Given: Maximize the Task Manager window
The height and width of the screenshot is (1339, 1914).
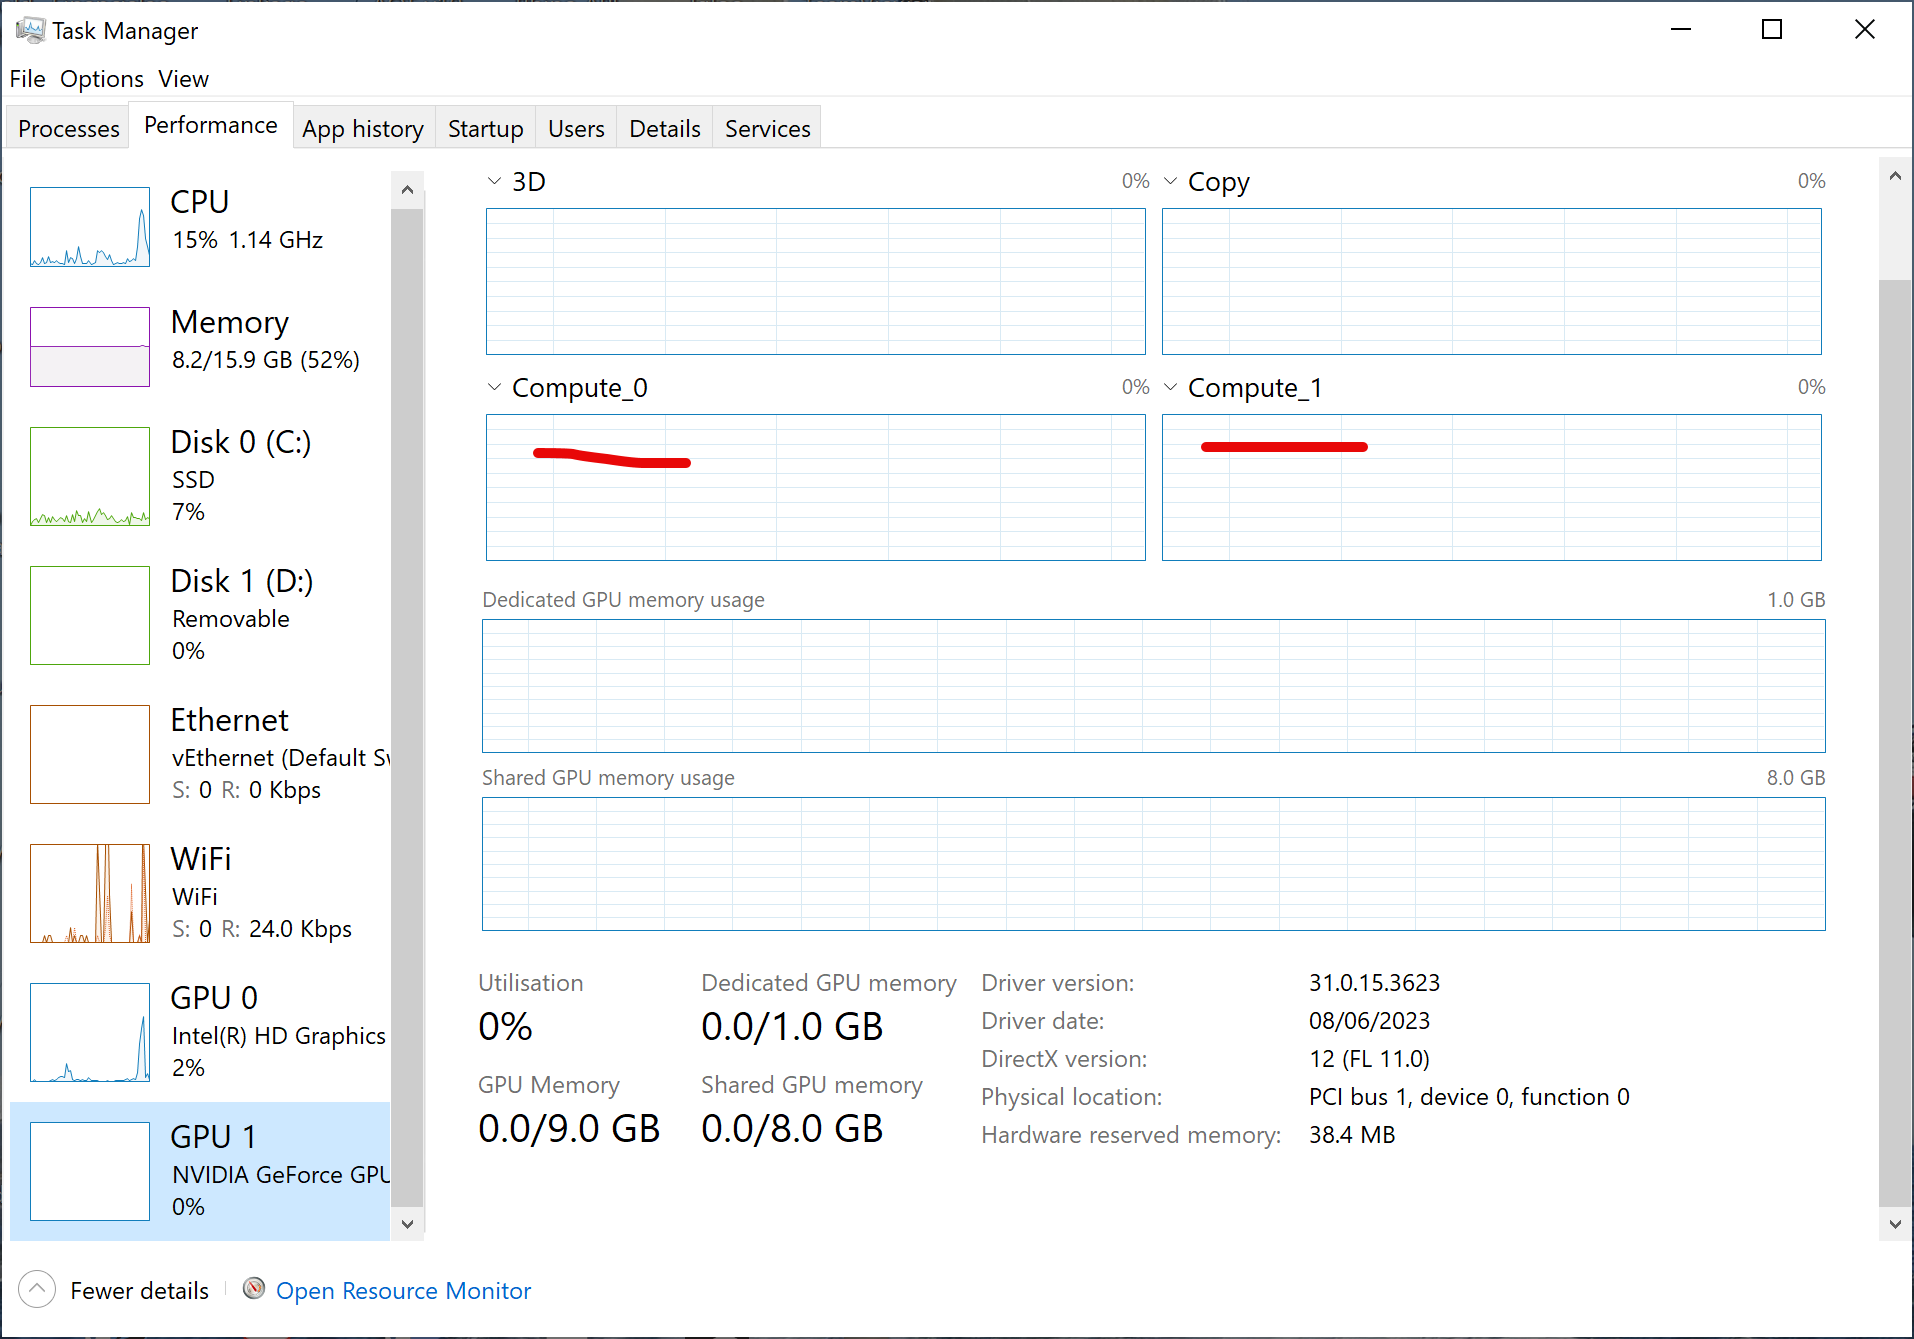Looking at the screenshot, I should (x=1772, y=30).
